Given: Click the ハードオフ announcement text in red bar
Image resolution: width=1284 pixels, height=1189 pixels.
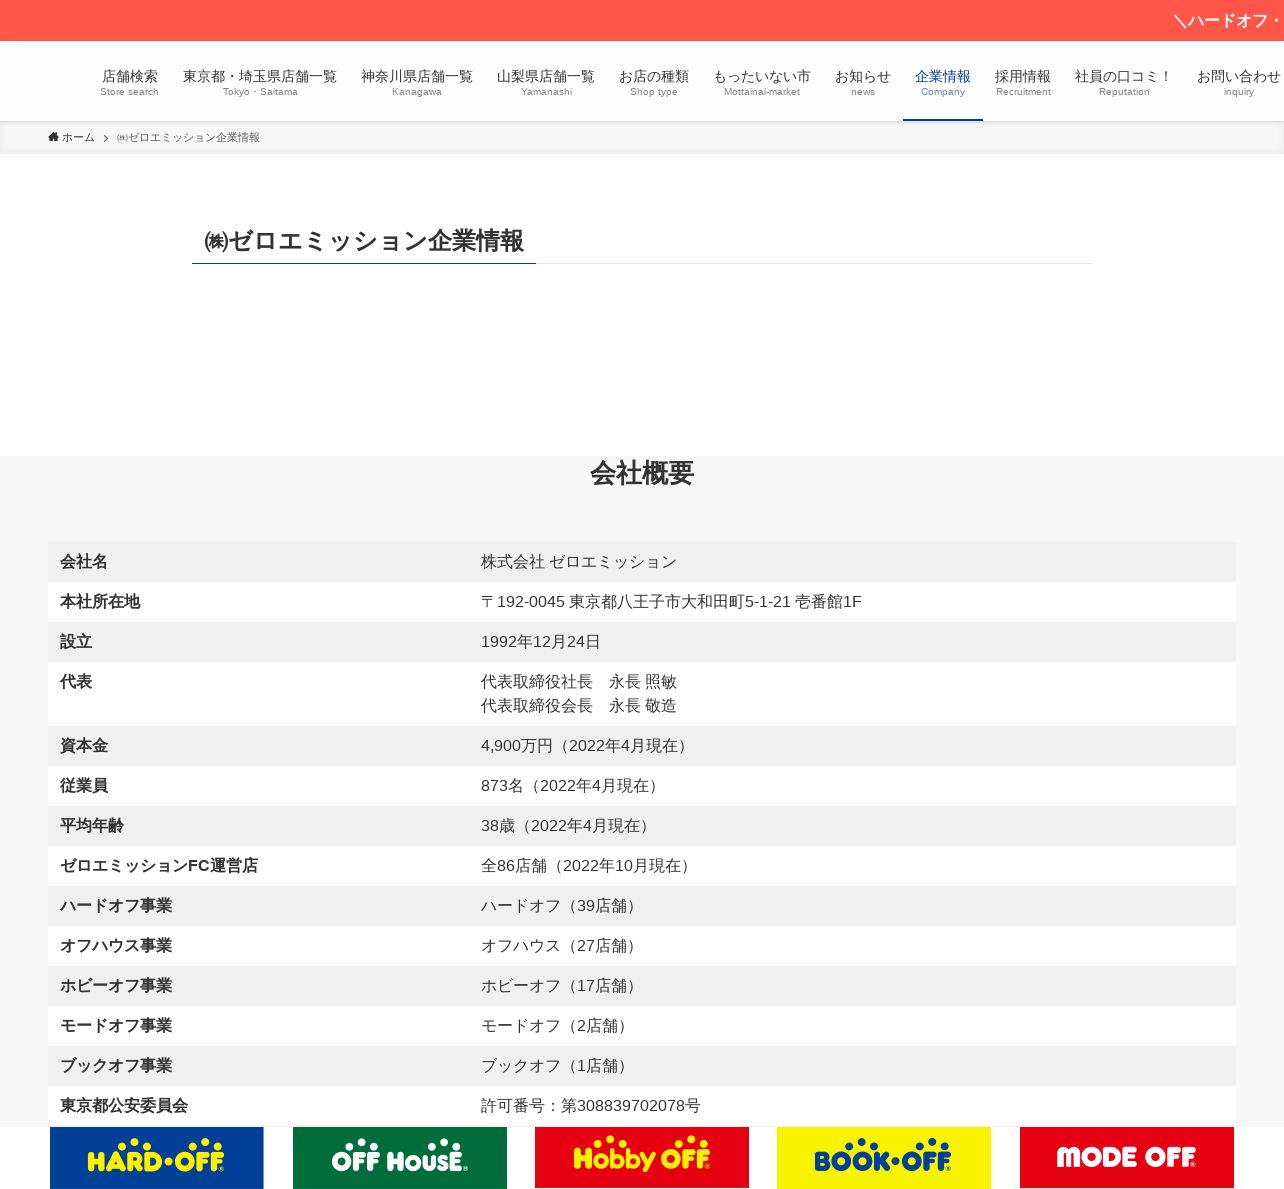Looking at the screenshot, I should [x=1228, y=21].
